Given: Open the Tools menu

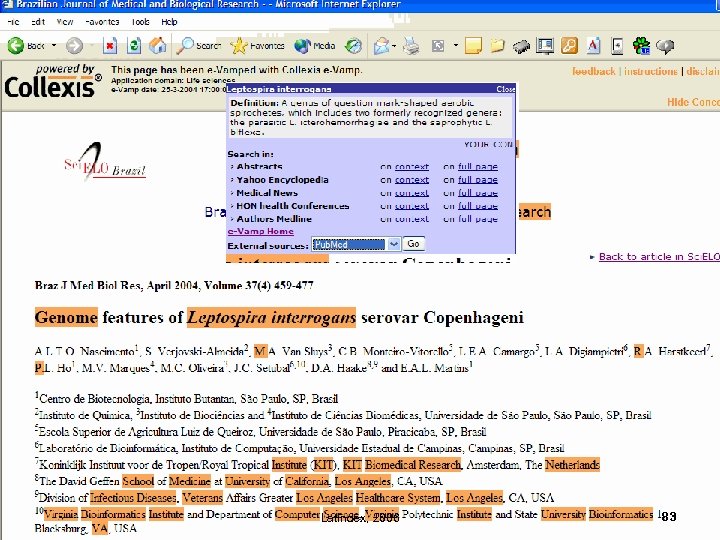Looking at the screenshot, I should coord(141,22).
